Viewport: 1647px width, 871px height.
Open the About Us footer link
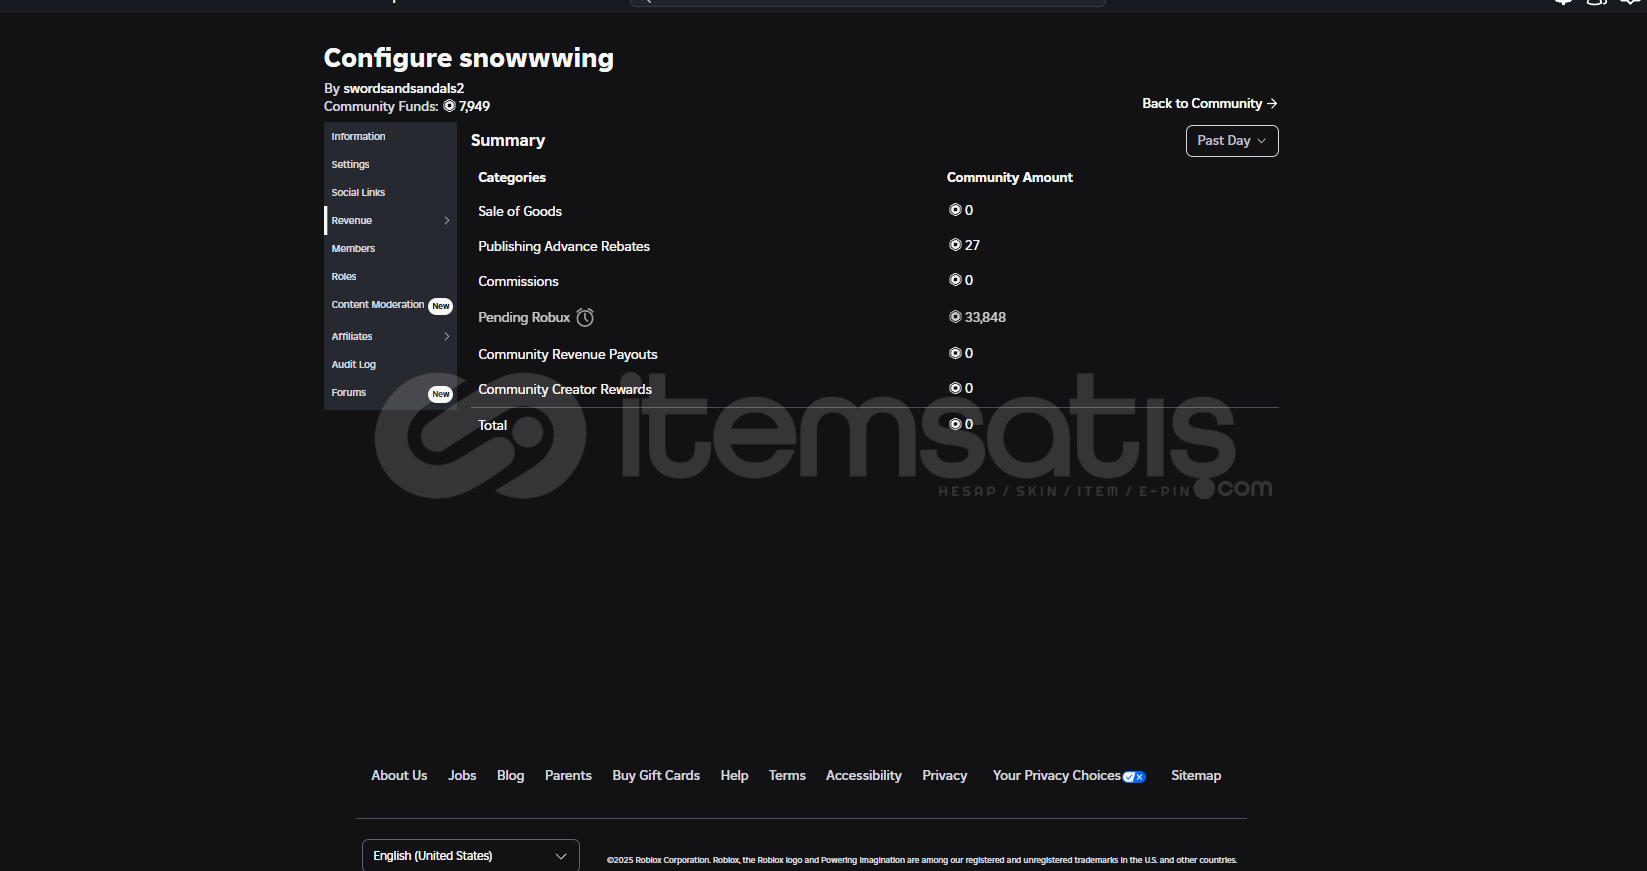pyautogui.click(x=399, y=775)
